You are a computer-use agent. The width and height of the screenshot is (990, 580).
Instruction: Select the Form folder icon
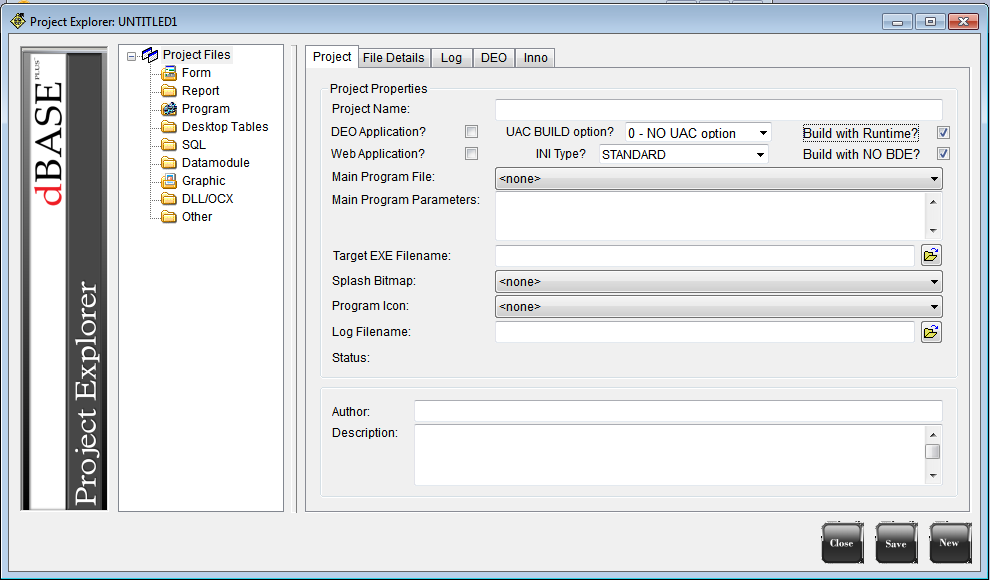tap(169, 73)
